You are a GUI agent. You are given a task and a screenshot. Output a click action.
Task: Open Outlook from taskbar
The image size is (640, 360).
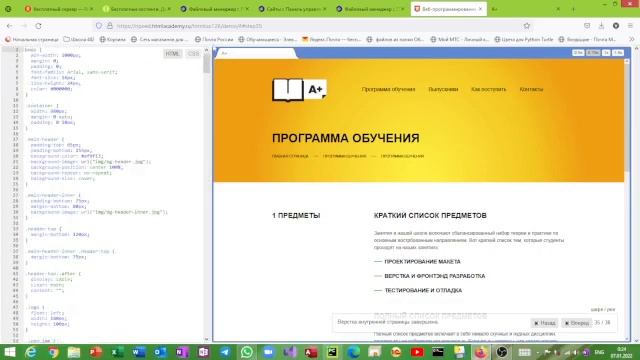tap(160, 352)
